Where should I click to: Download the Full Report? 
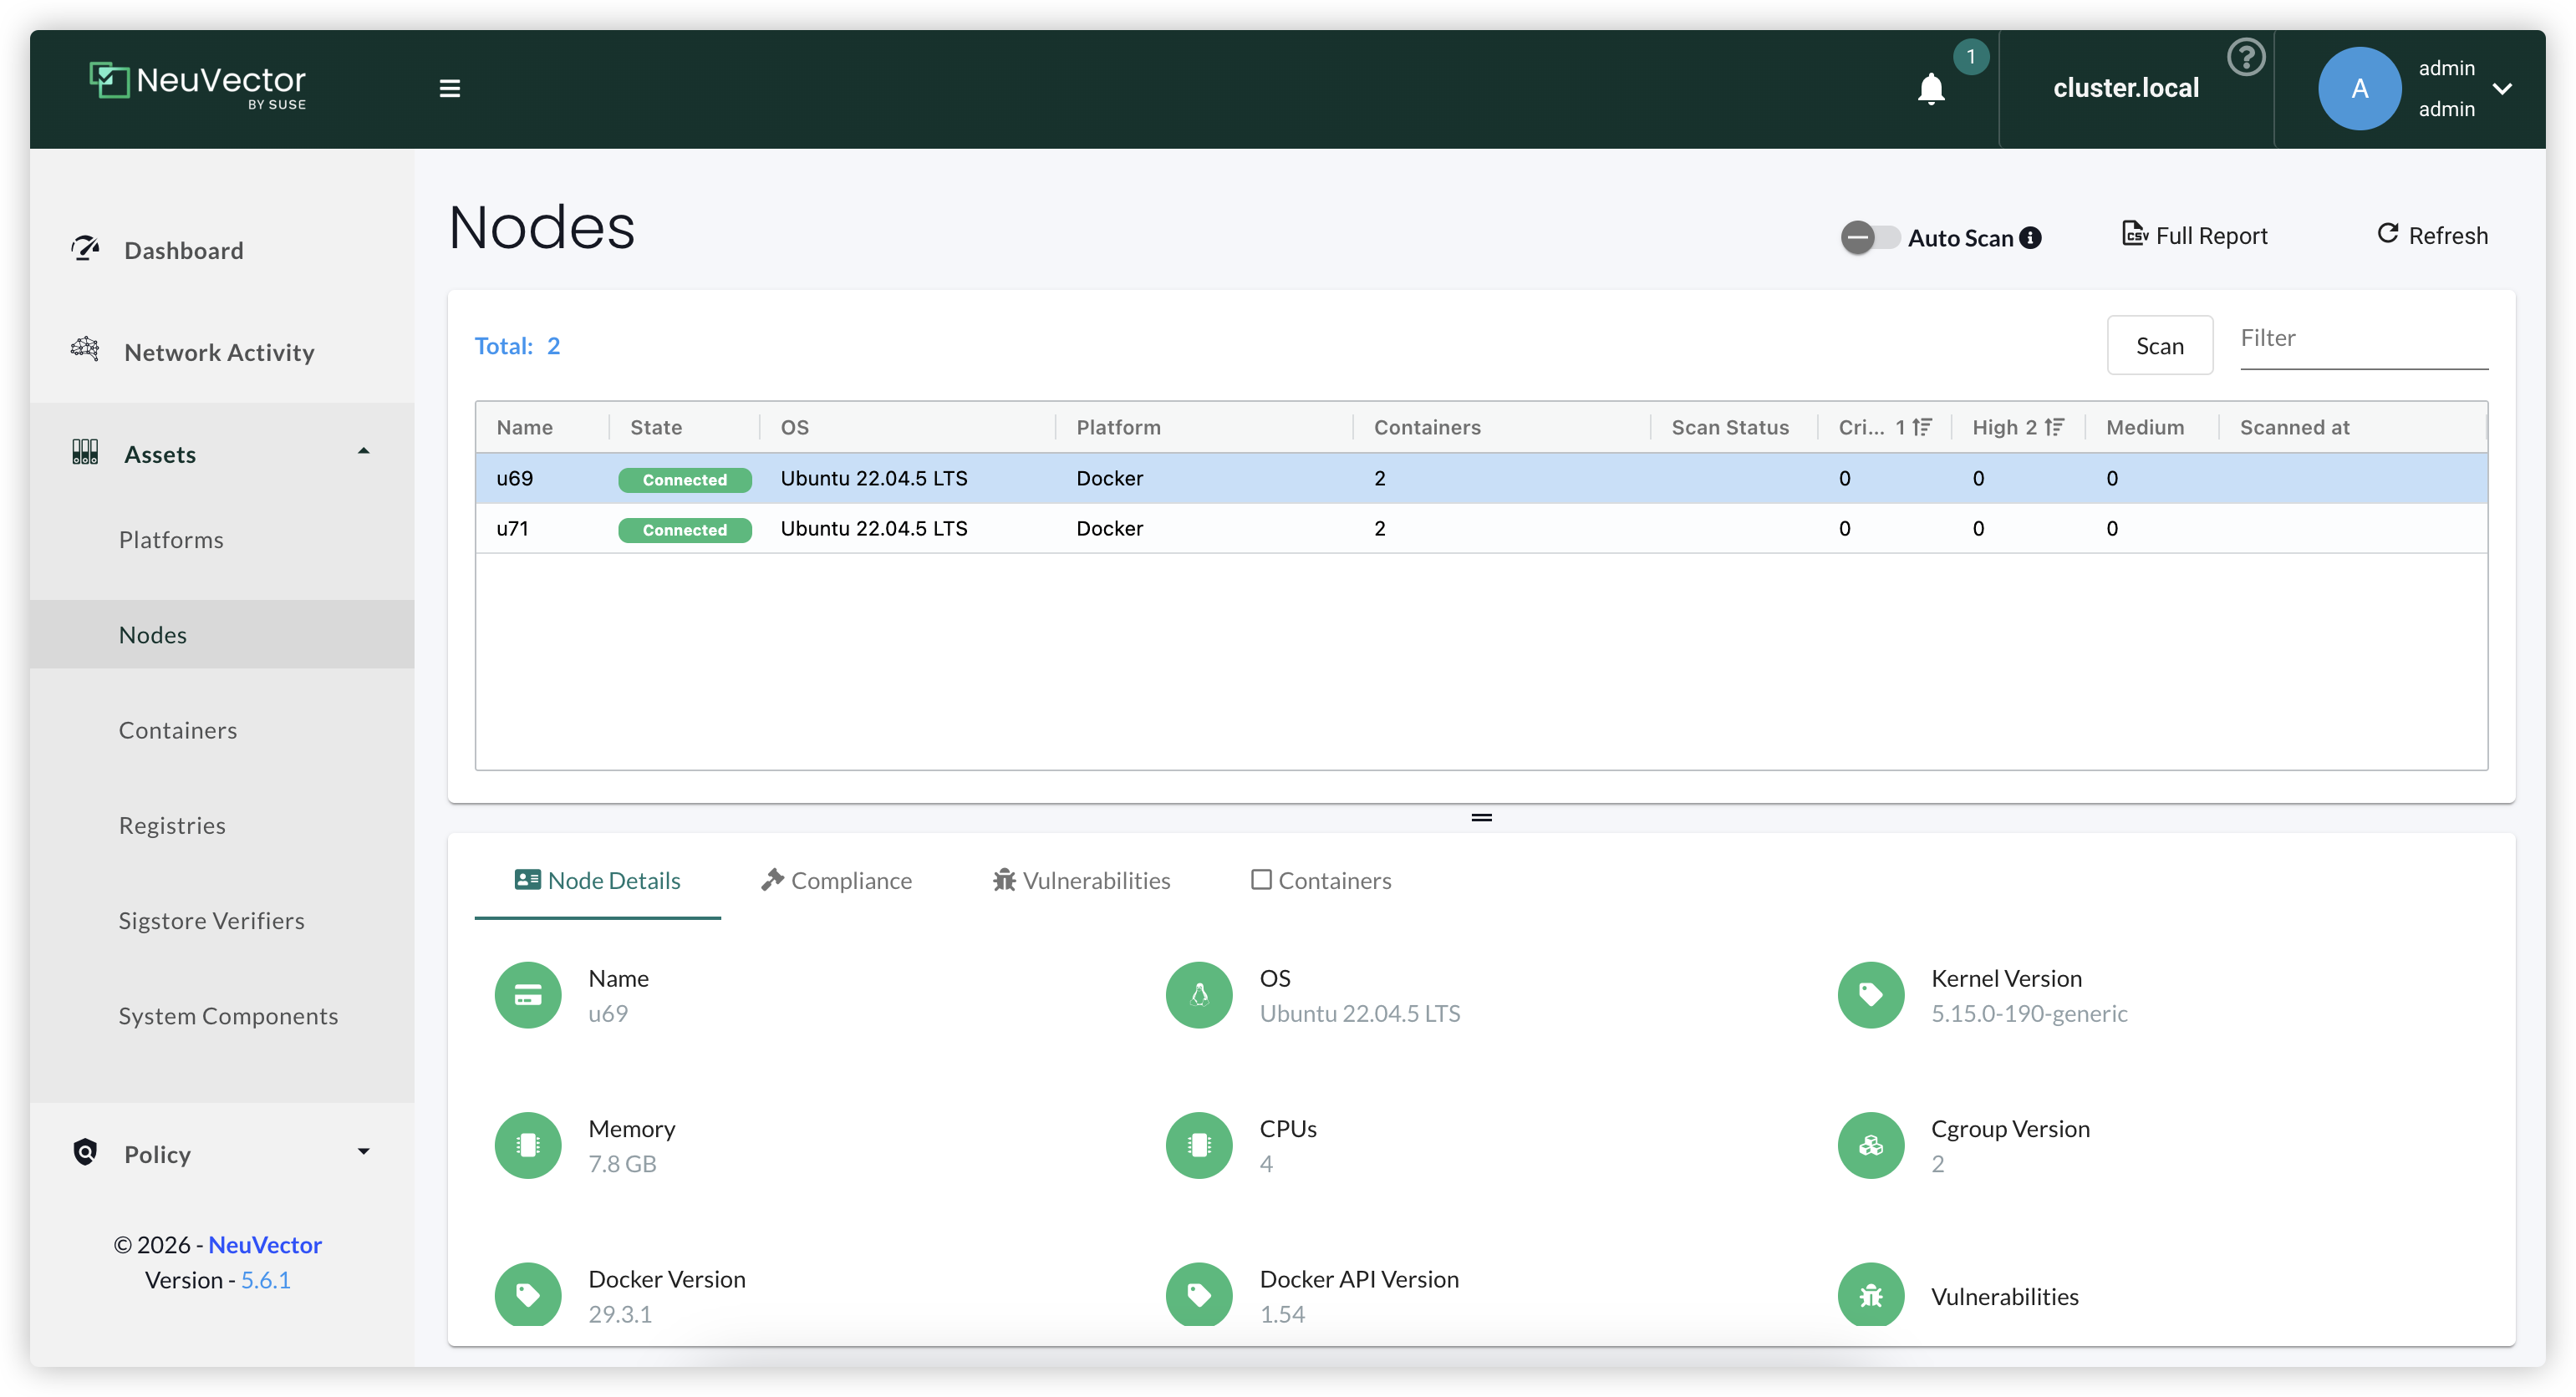(2195, 235)
